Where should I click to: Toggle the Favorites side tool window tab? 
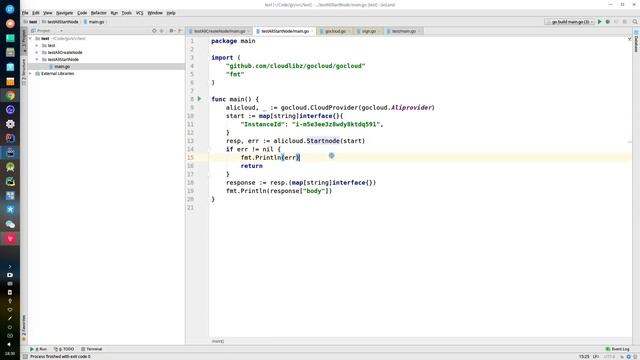24,328
